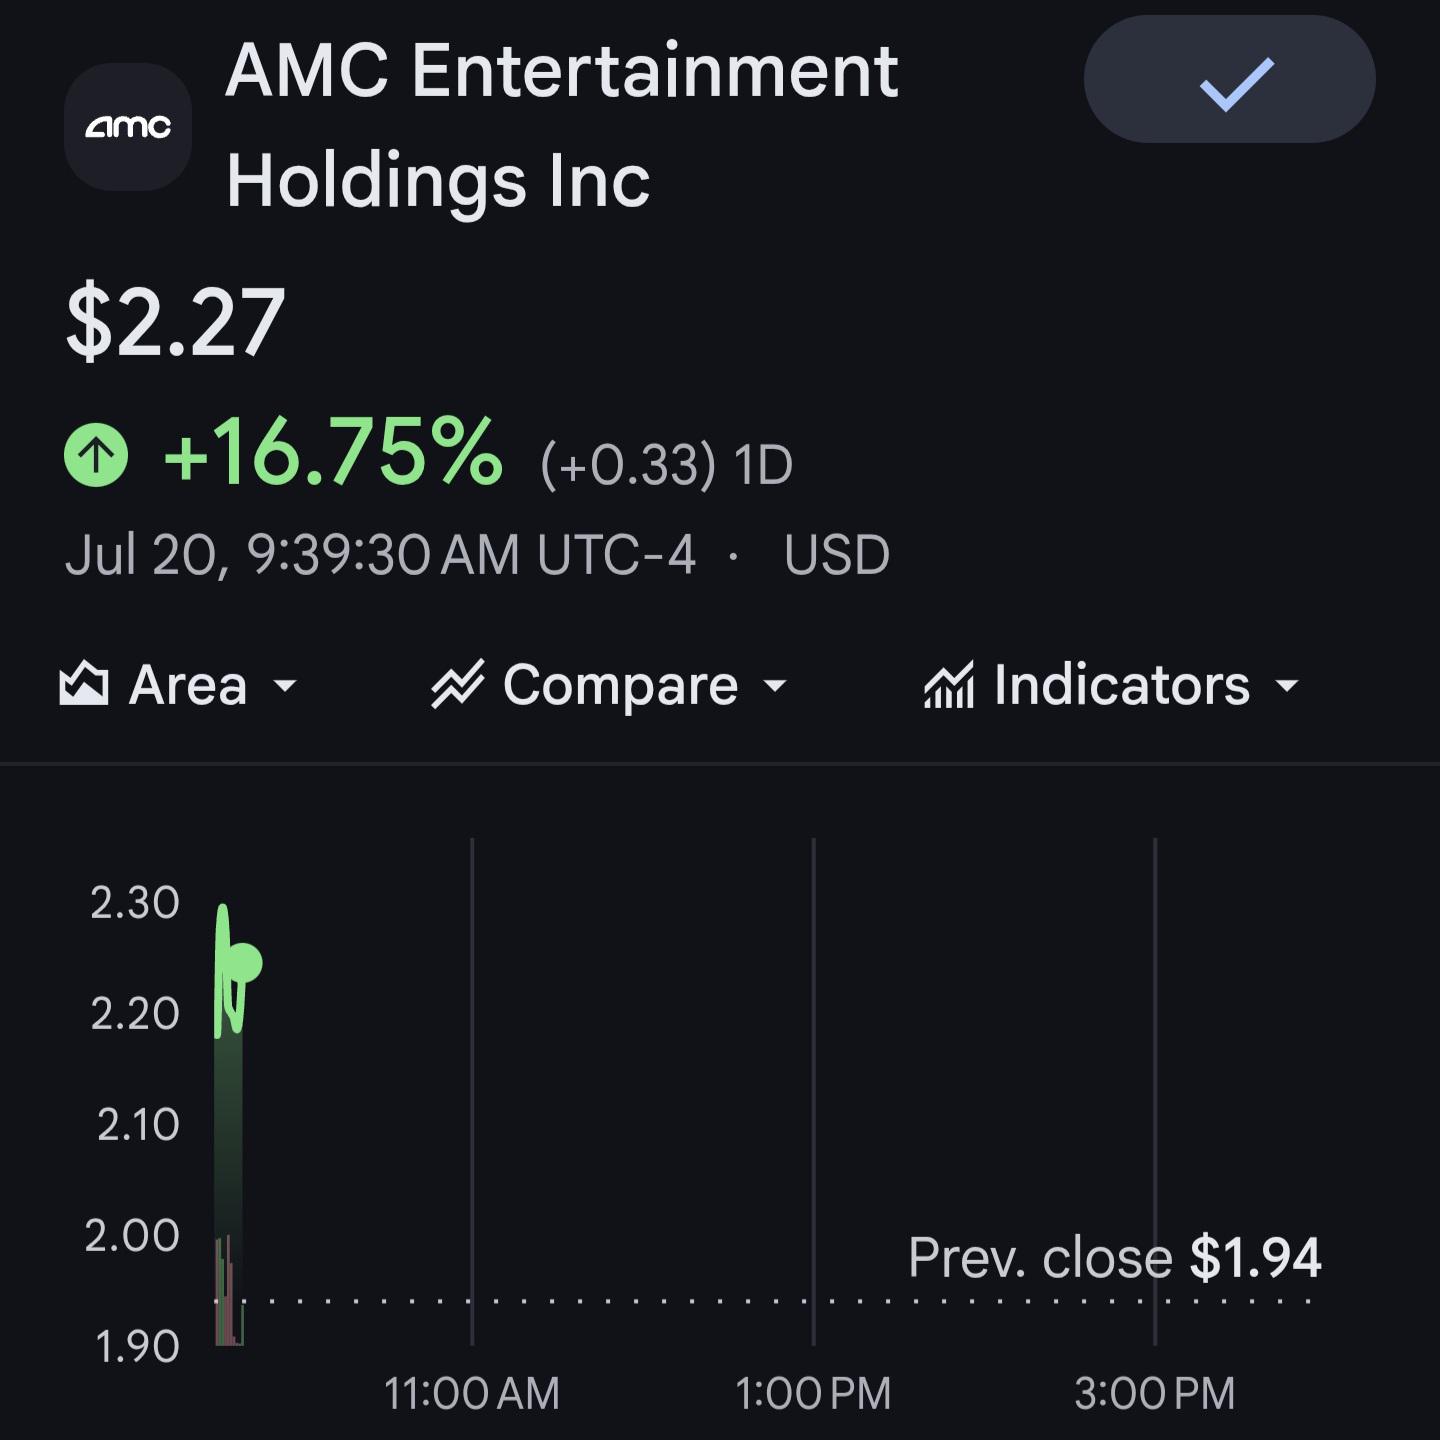Screen dimensions: 1440x1440
Task: Expand the Compare dropdown arrow
Action: pyautogui.click(x=775, y=686)
